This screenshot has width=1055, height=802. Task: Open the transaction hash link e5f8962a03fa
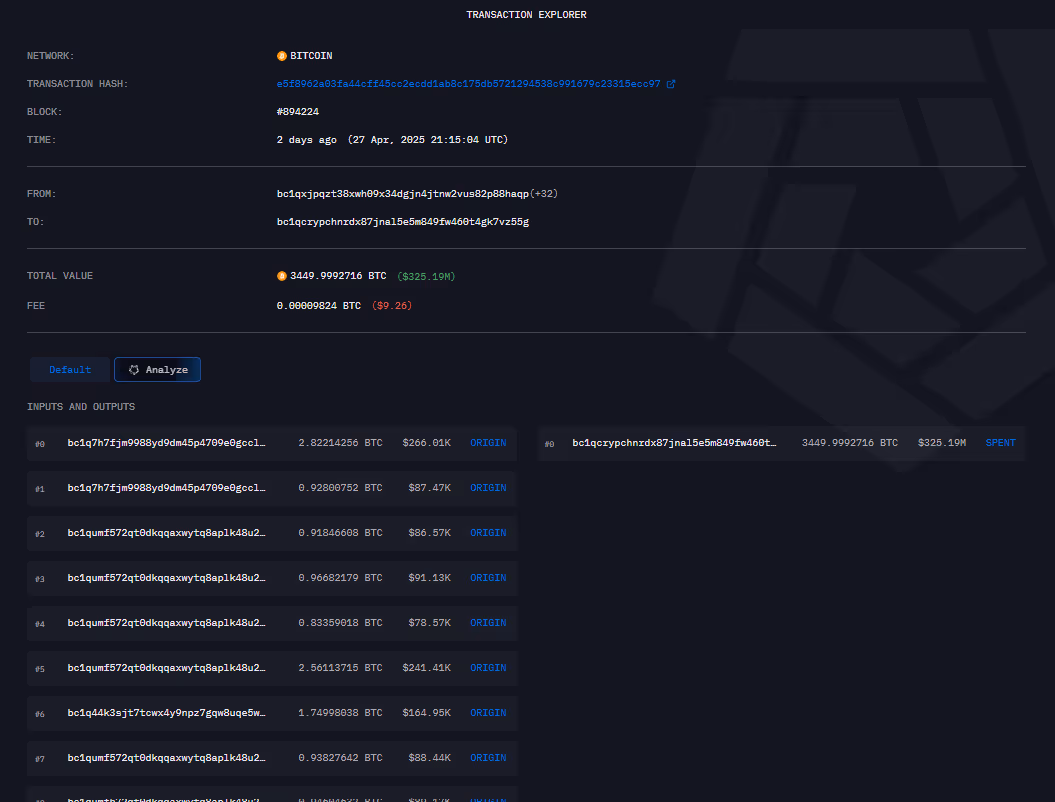tap(468, 84)
